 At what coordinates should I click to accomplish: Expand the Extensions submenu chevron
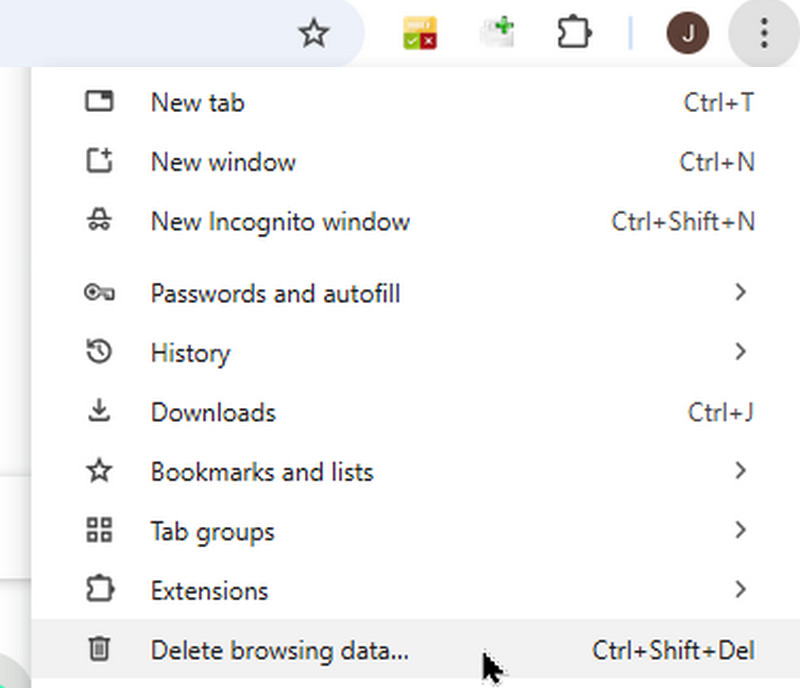740,590
